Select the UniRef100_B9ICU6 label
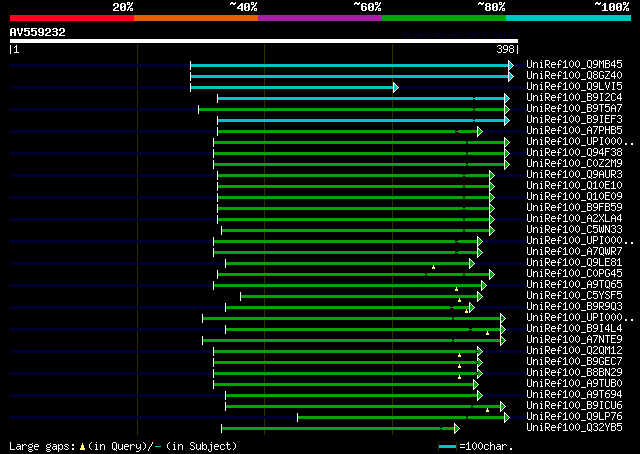Image resolution: width=640 pixels, height=454 pixels. tap(574, 406)
